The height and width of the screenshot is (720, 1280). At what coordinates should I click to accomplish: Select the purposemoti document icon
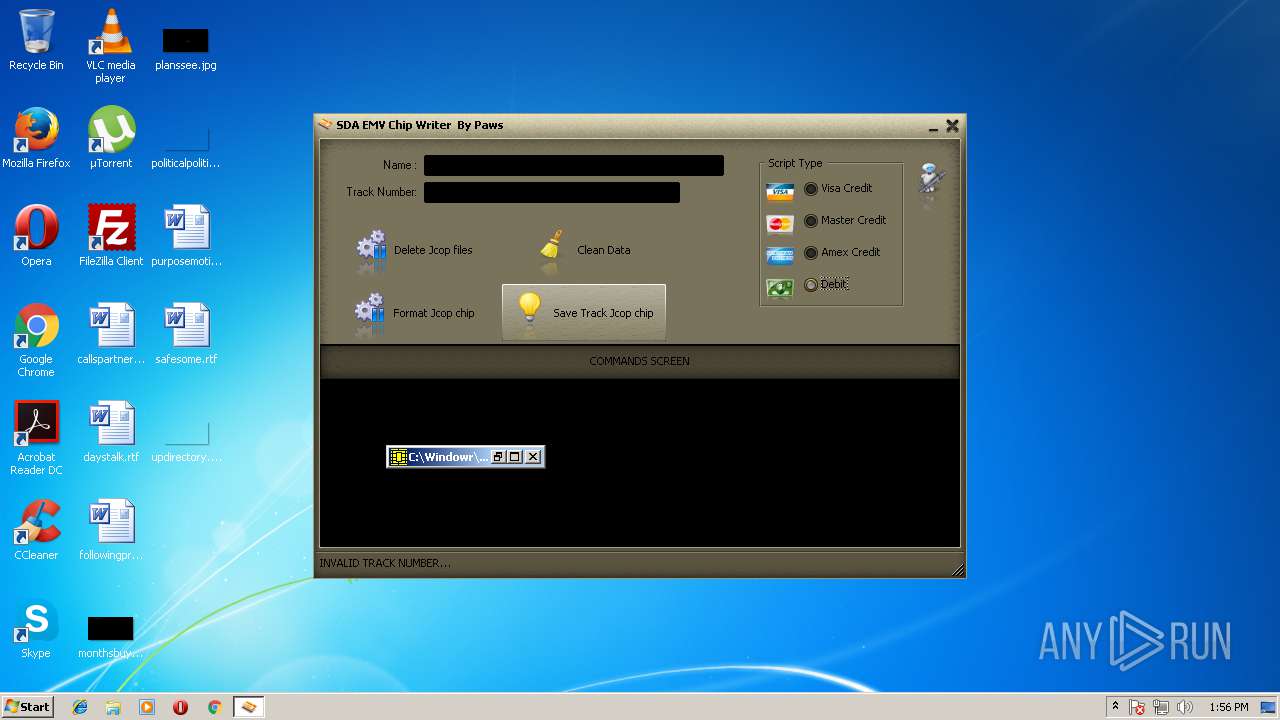pos(186,236)
